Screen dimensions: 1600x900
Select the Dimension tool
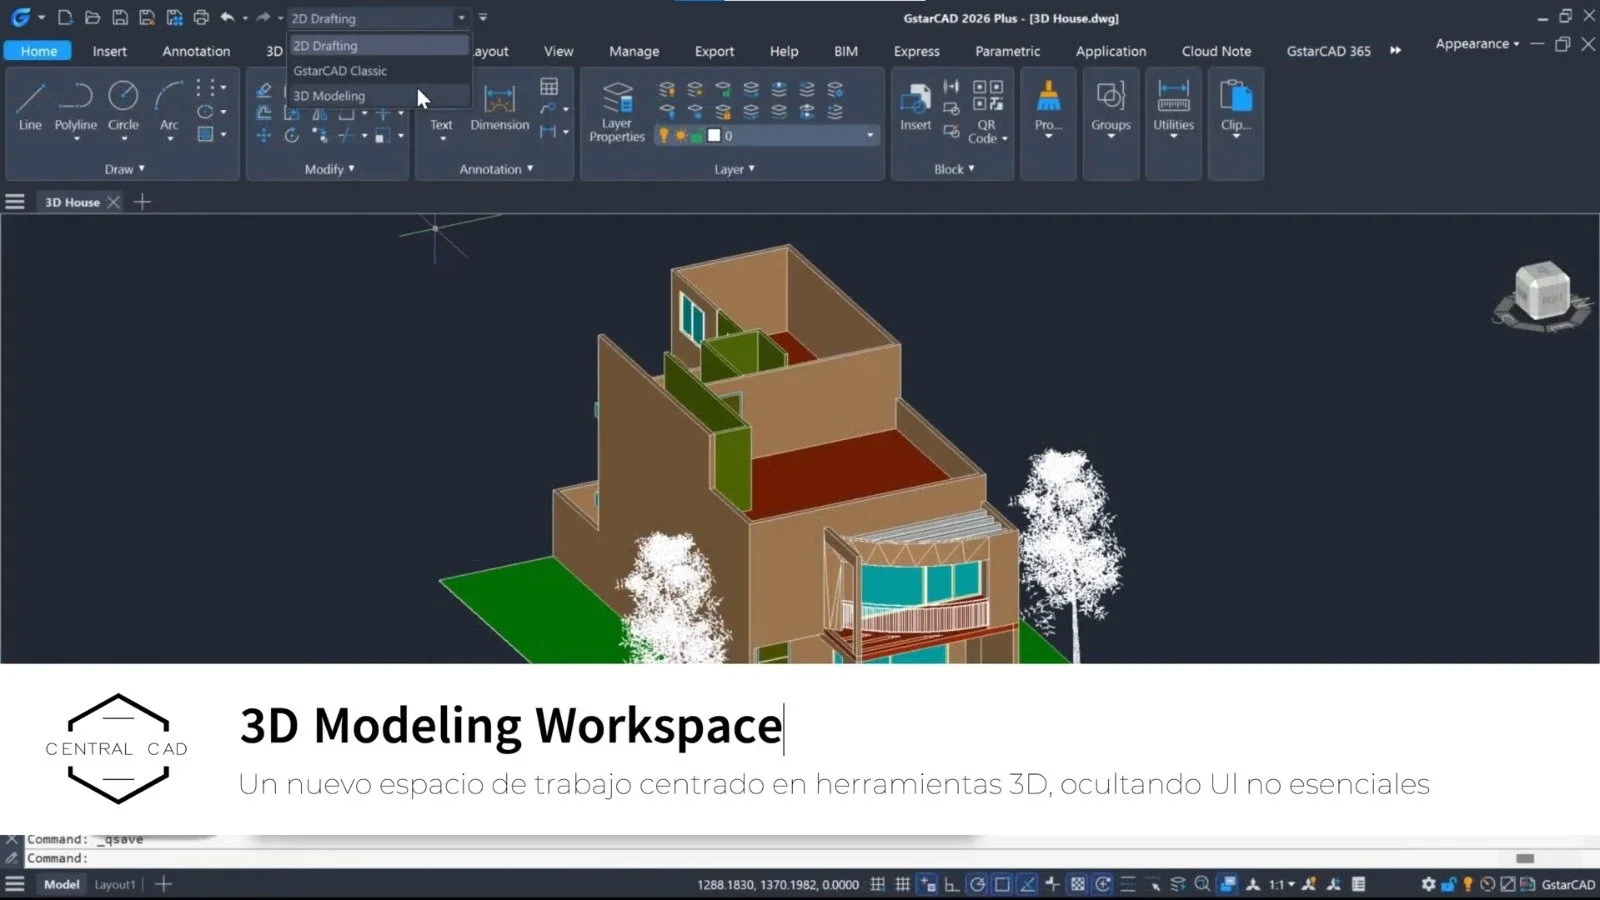click(499, 106)
